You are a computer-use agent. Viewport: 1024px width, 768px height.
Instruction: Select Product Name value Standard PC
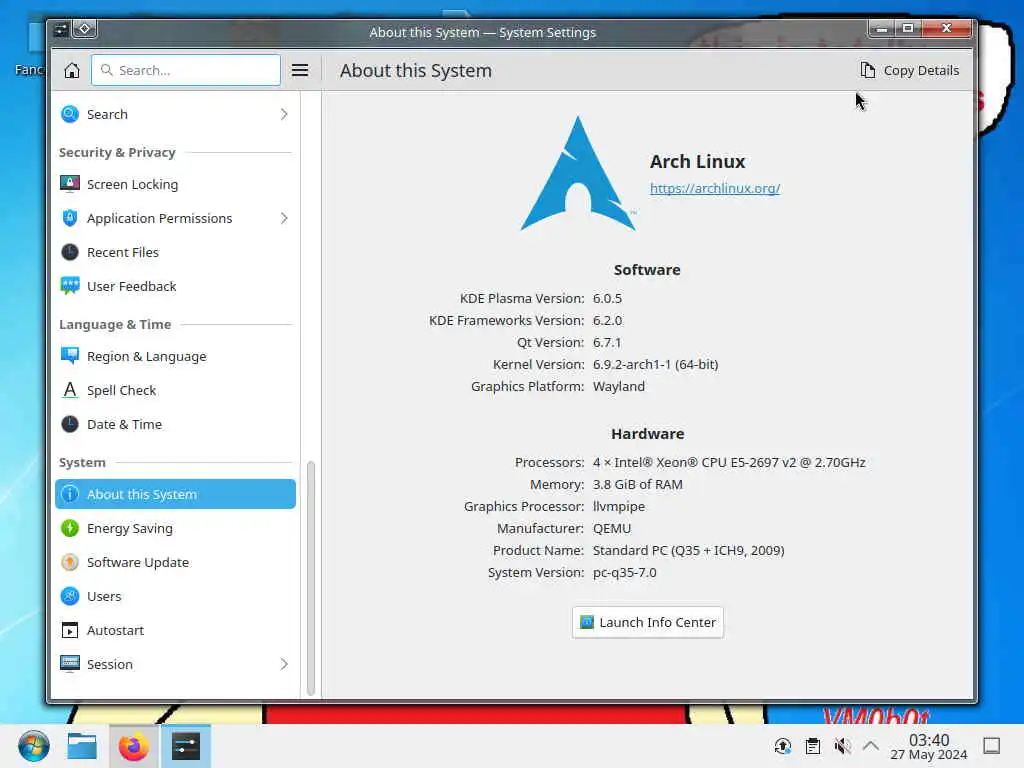[688, 551]
